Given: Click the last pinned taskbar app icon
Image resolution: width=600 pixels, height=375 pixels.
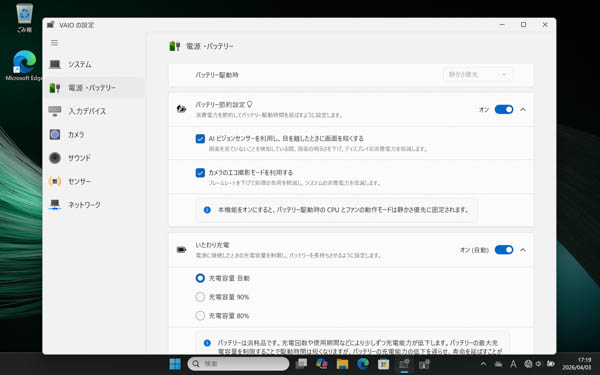Looking at the screenshot, I should coord(424,364).
